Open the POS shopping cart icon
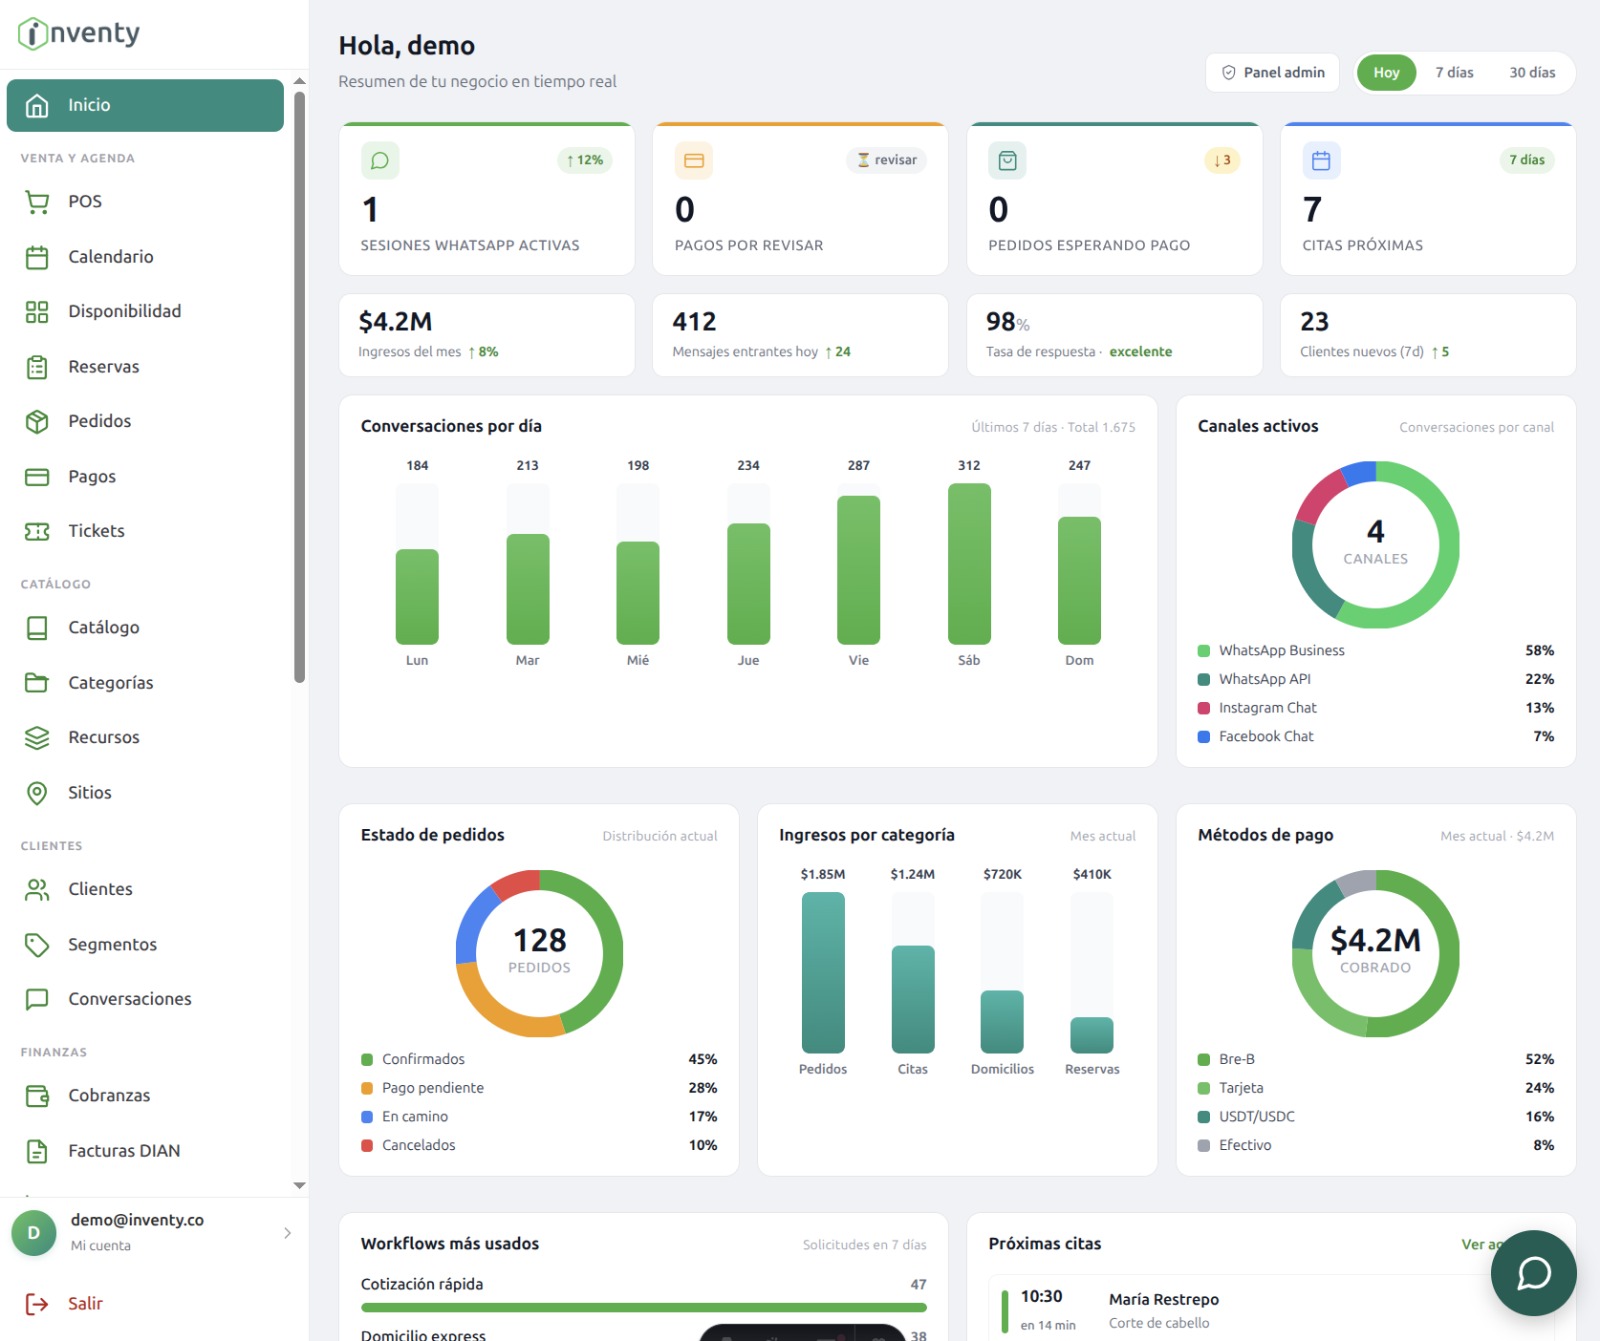This screenshot has height=1341, width=1600. 37,202
